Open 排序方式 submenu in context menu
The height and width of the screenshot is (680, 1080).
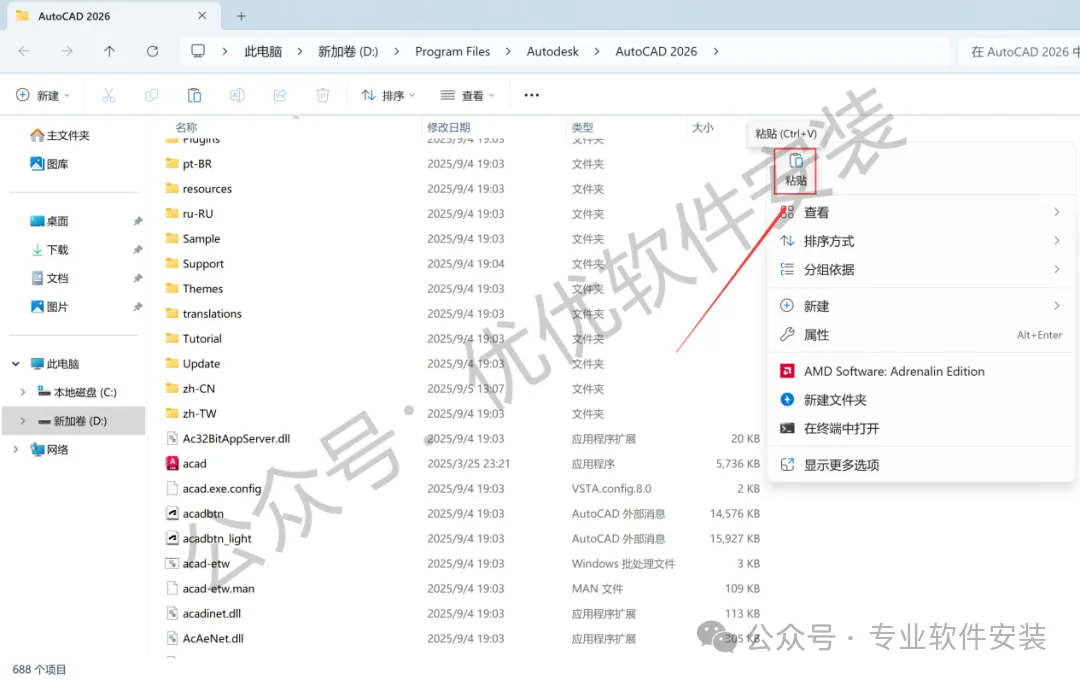(x=921, y=241)
